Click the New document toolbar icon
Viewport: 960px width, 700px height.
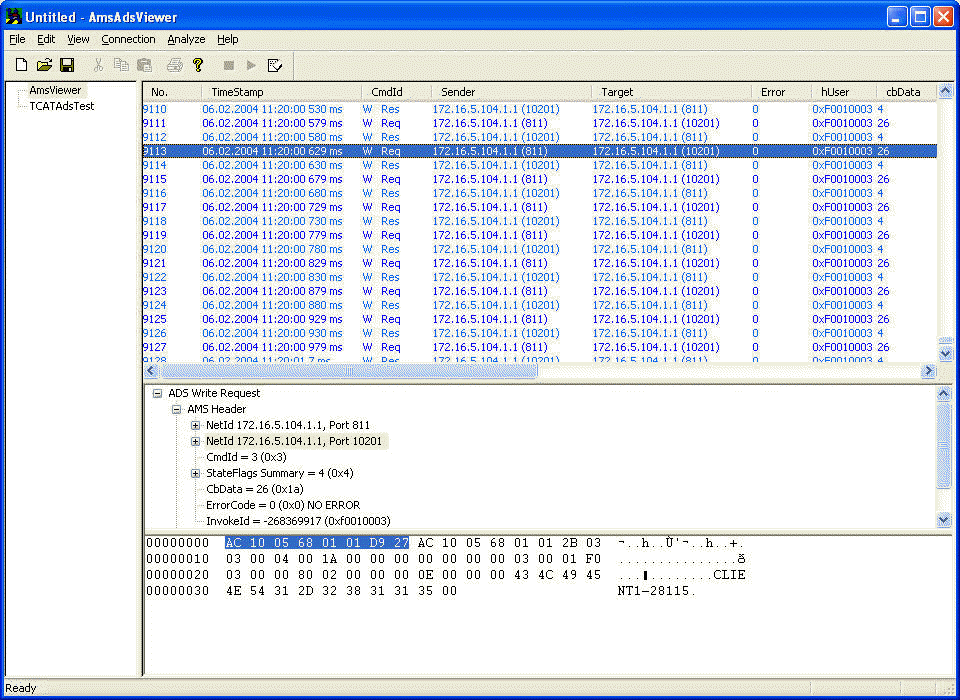coord(21,65)
